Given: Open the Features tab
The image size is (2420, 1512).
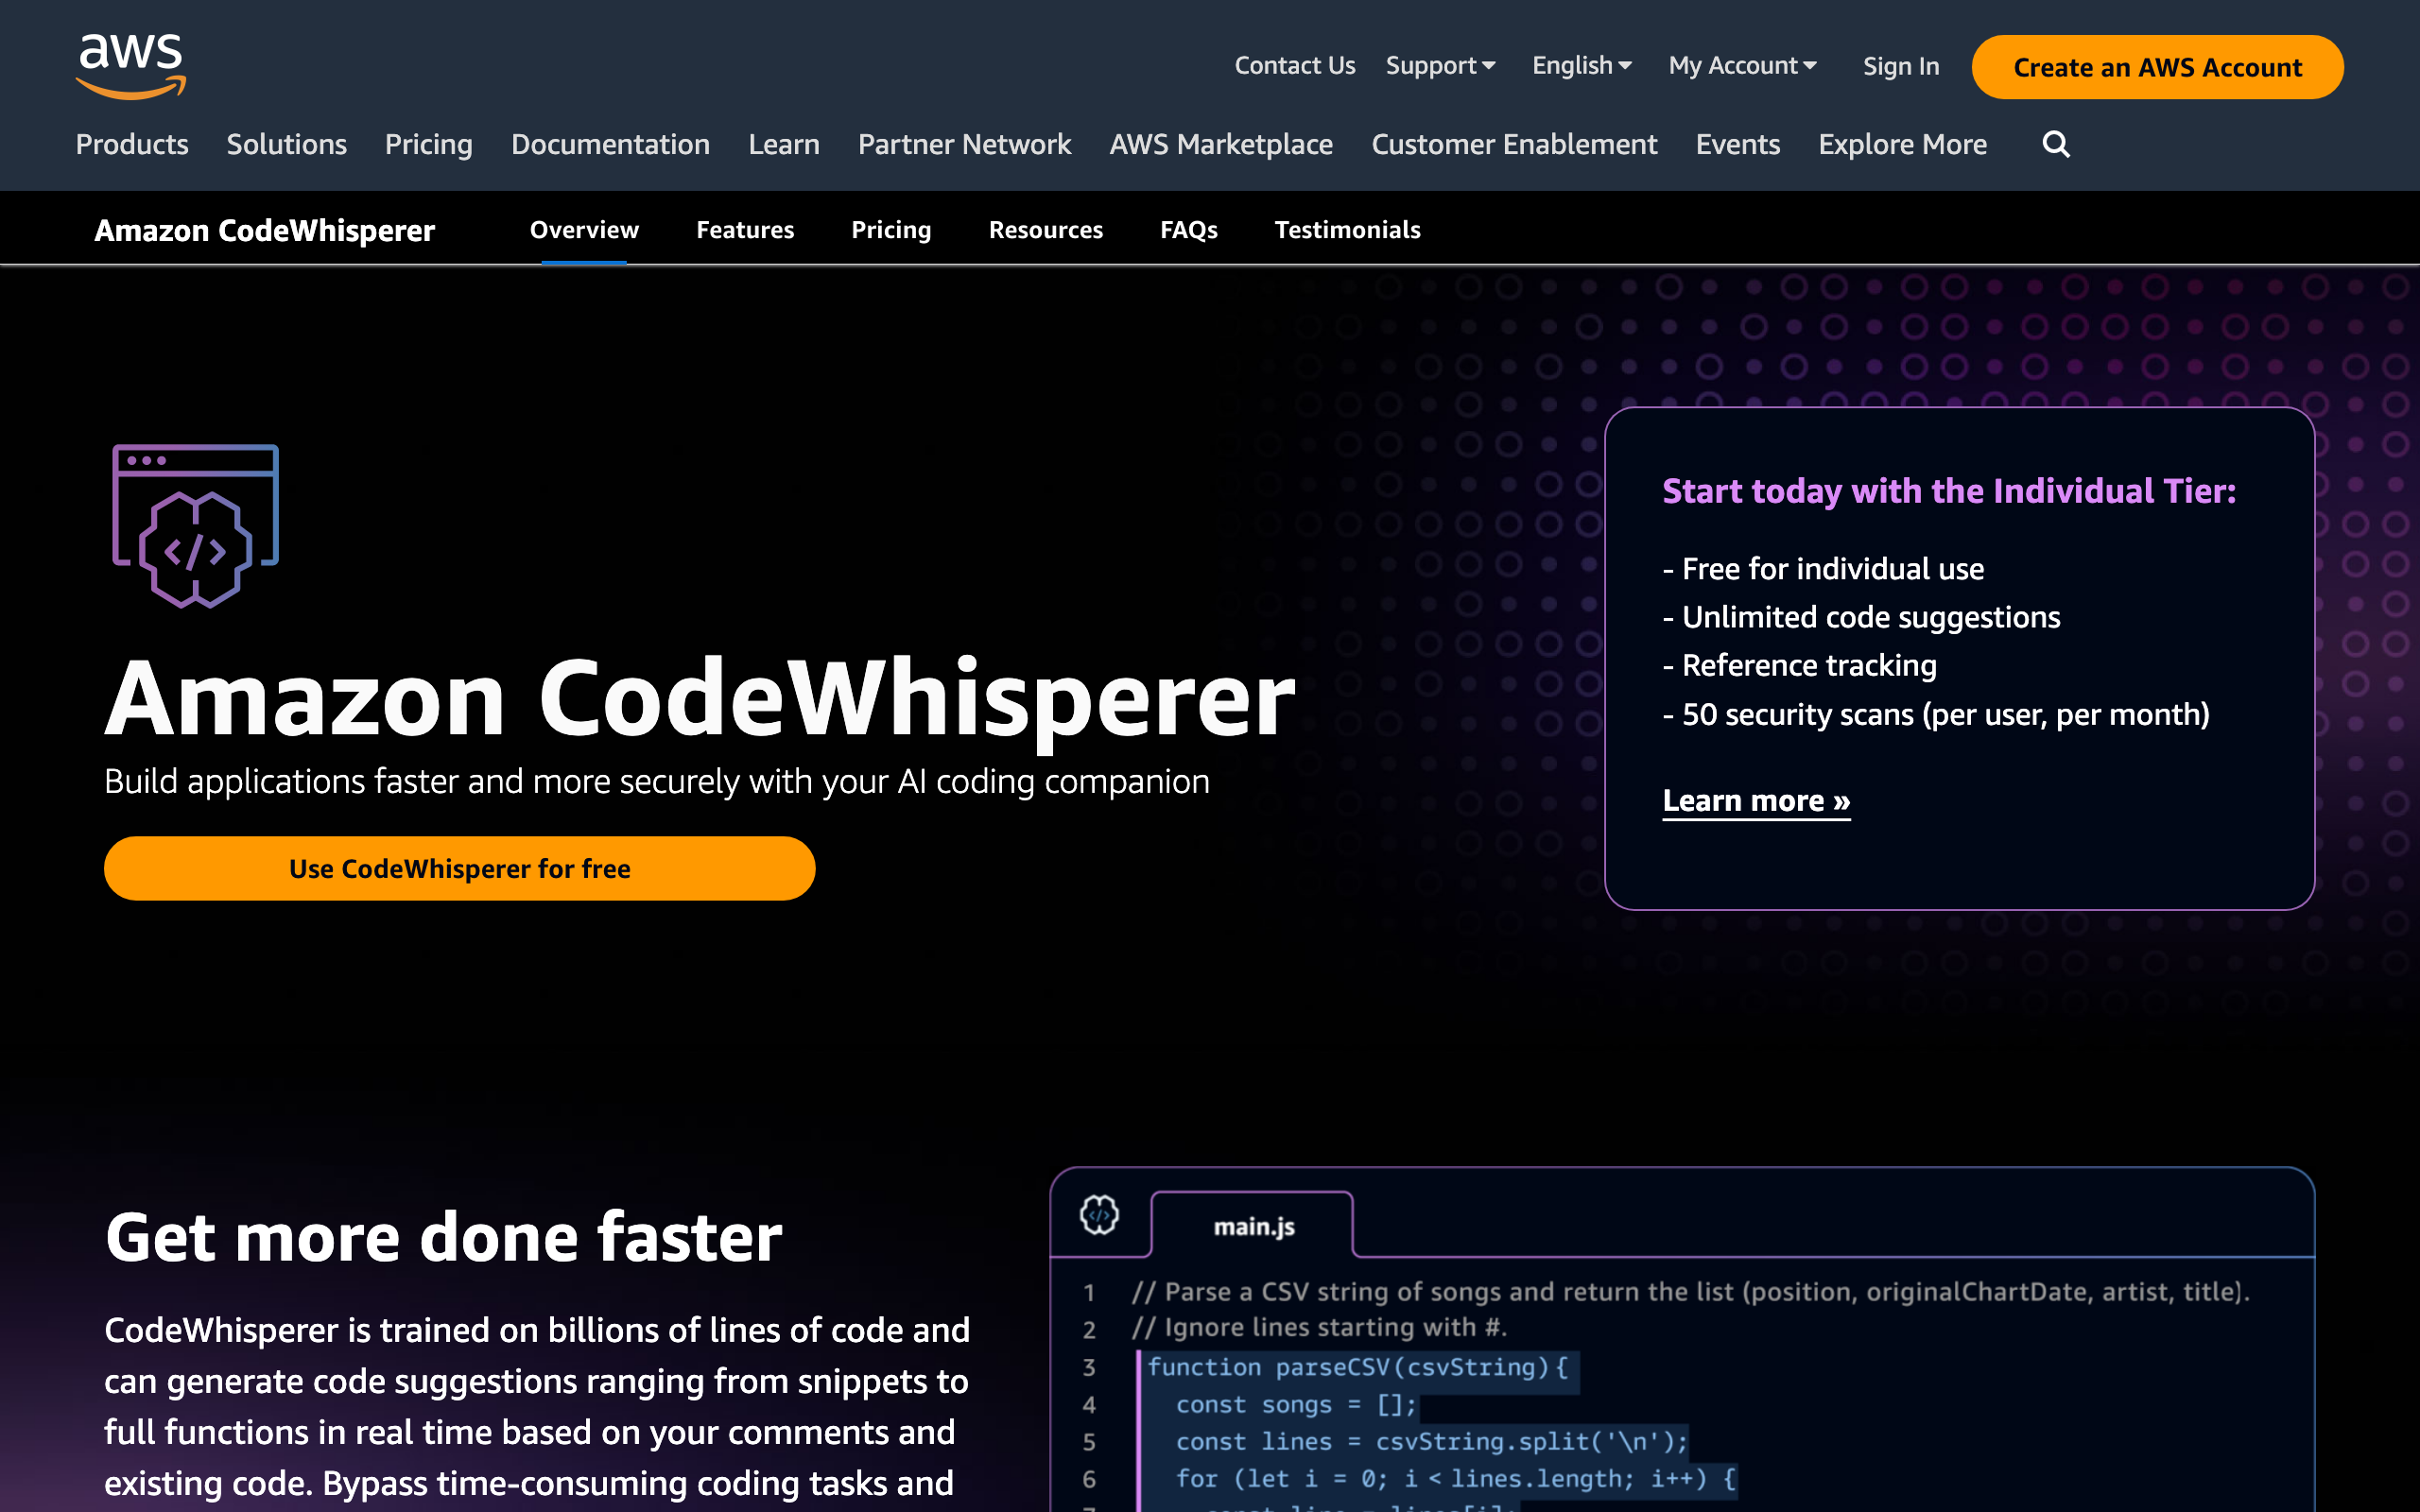Looking at the screenshot, I should 746,228.
